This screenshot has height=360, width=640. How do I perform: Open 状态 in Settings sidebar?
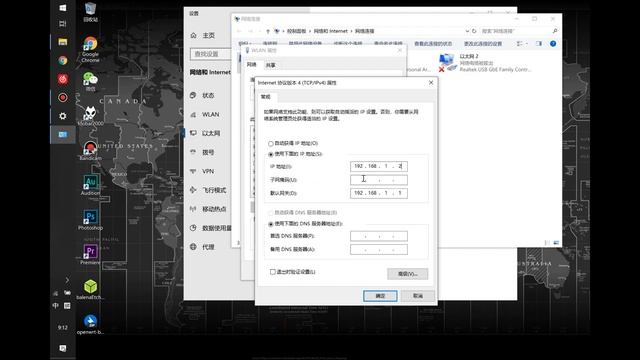tap(208, 96)
